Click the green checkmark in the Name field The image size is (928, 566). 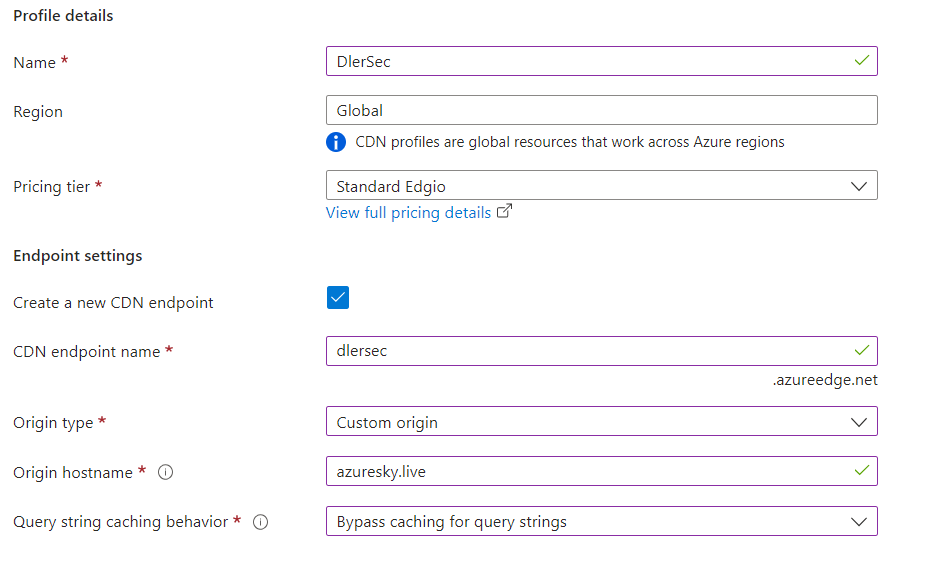[x=861, y=61]
